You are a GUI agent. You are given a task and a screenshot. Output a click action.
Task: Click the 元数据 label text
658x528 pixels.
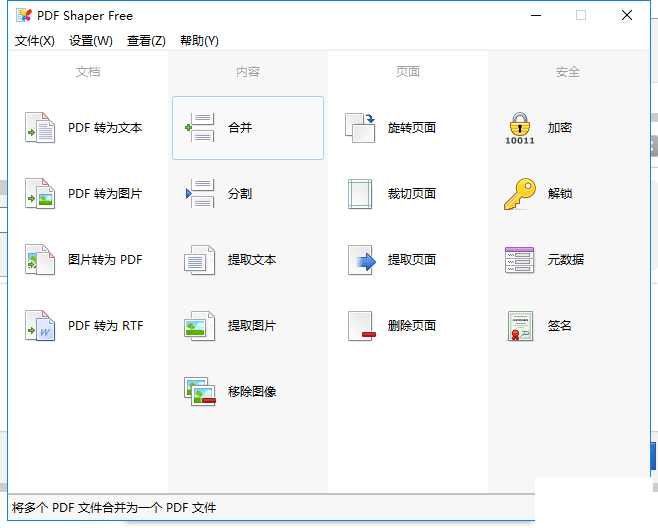click(x=566, y=259)
